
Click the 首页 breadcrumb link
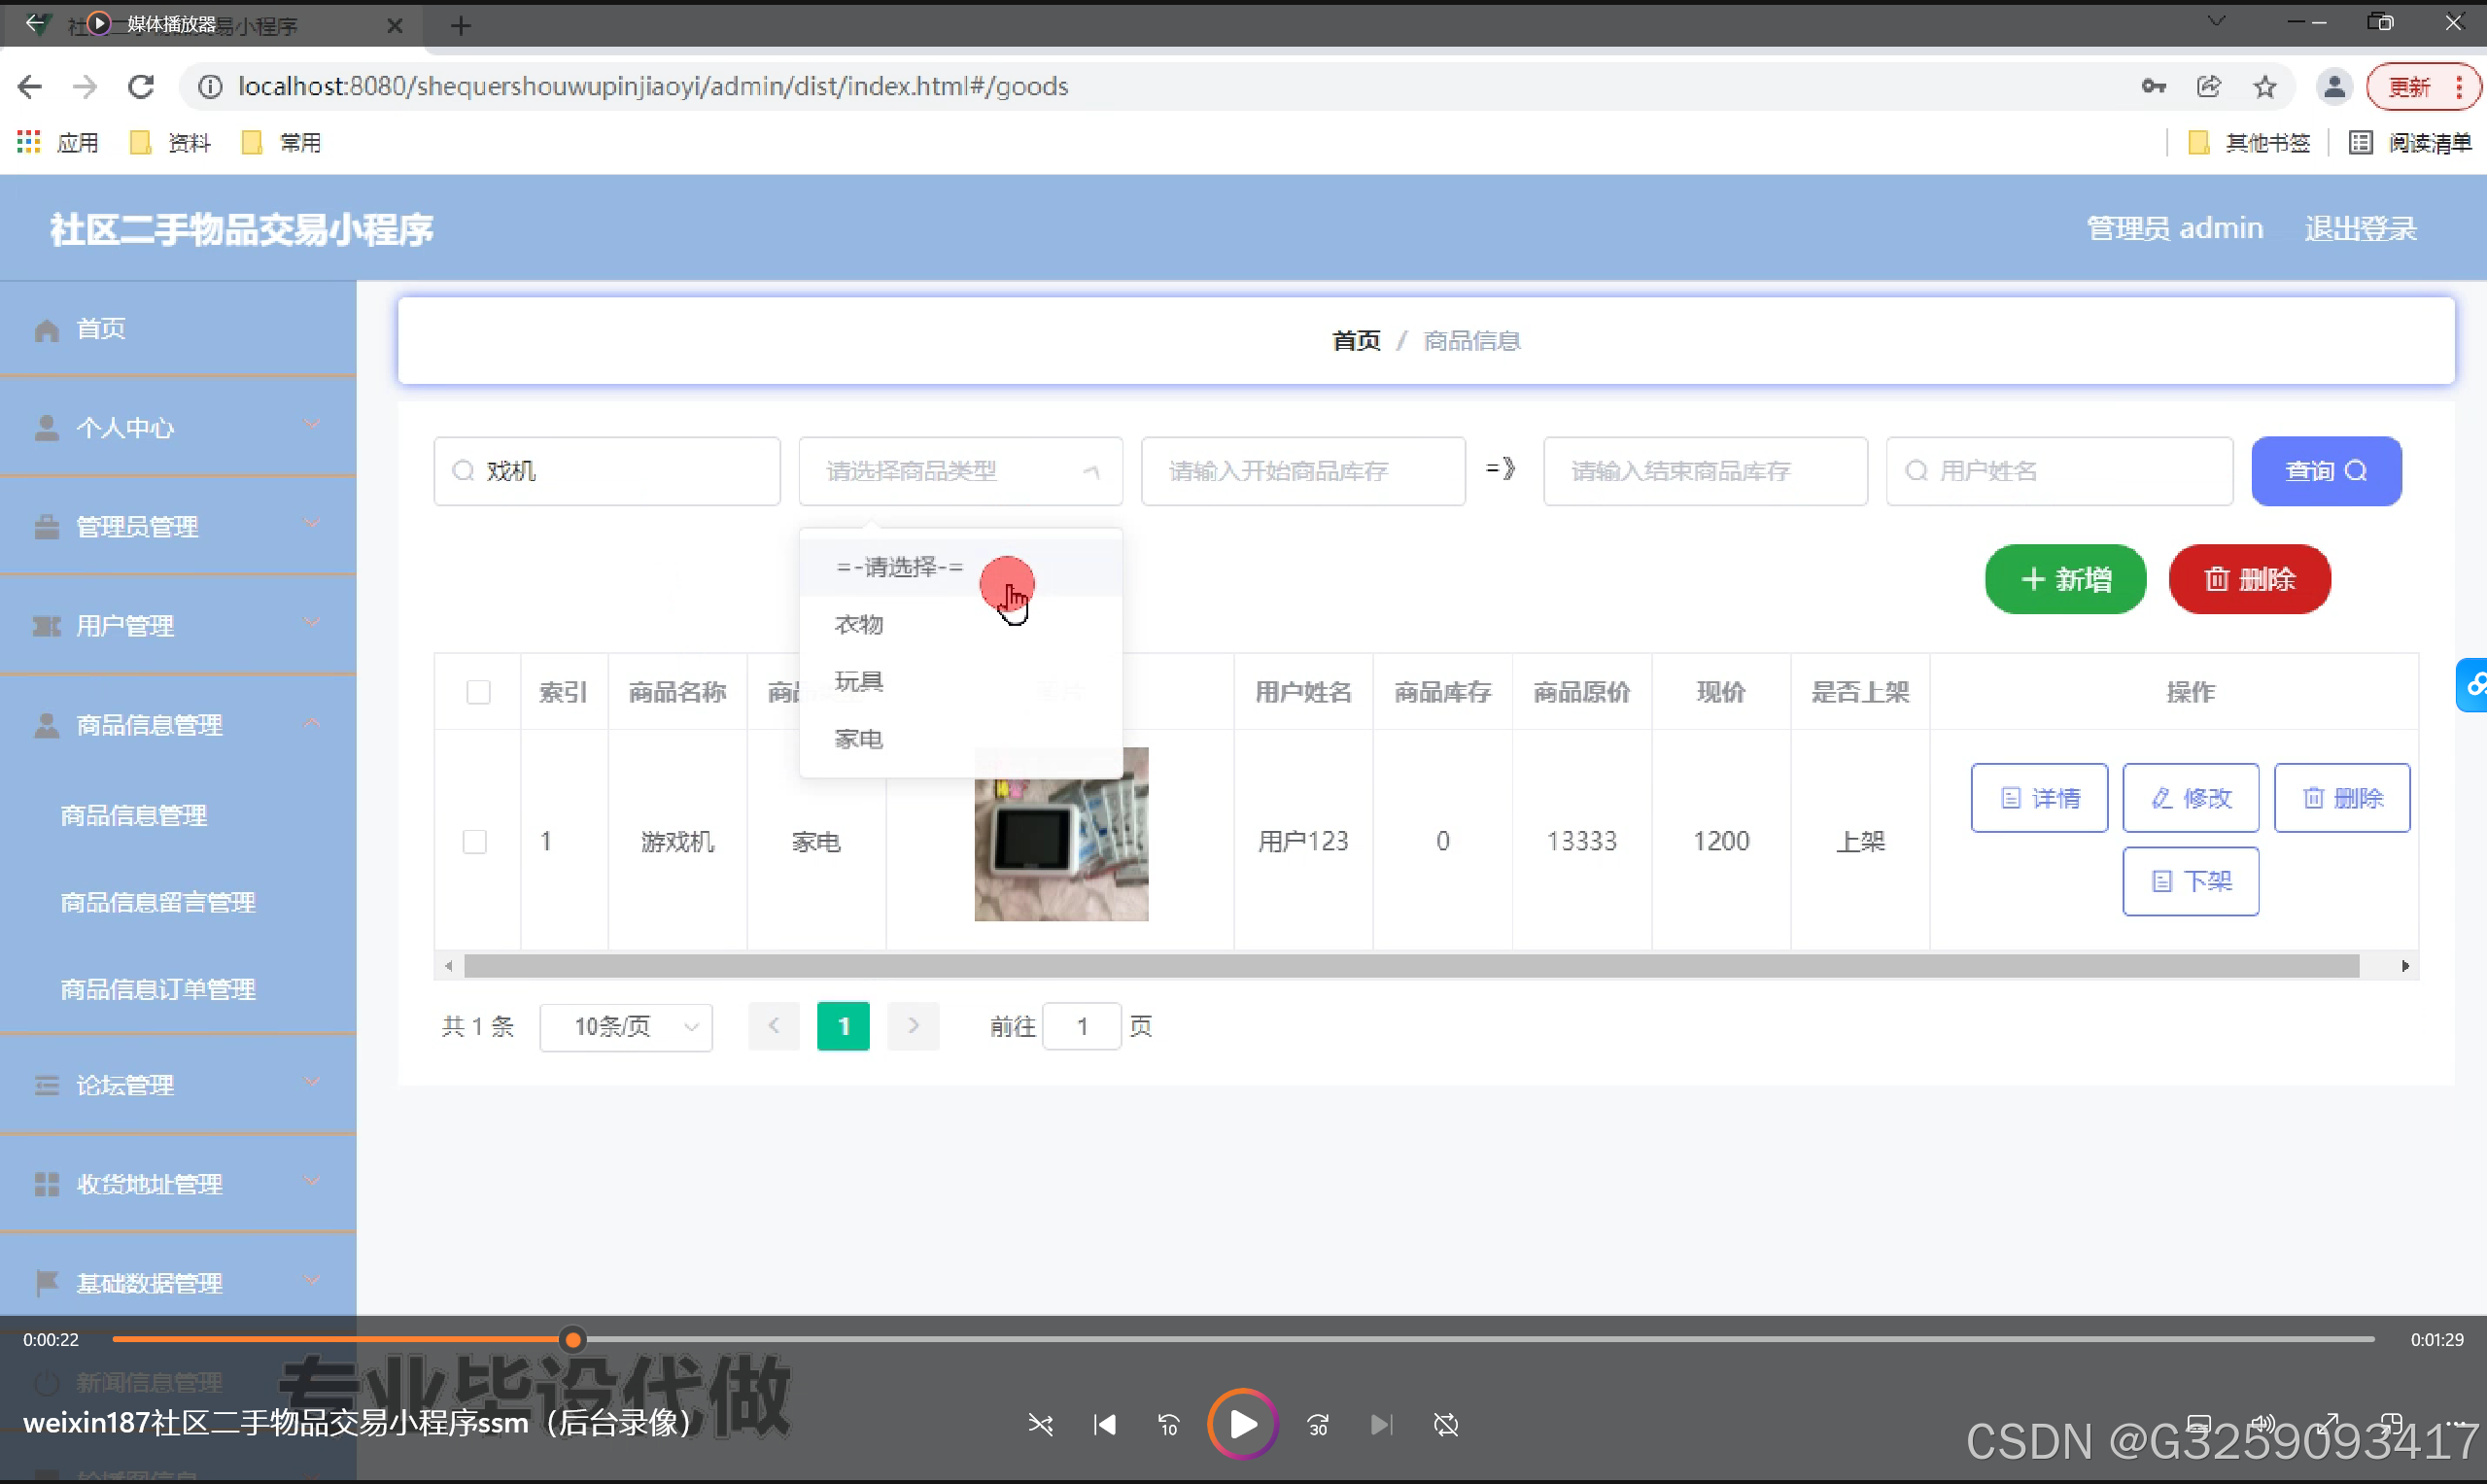point(1356,341)
